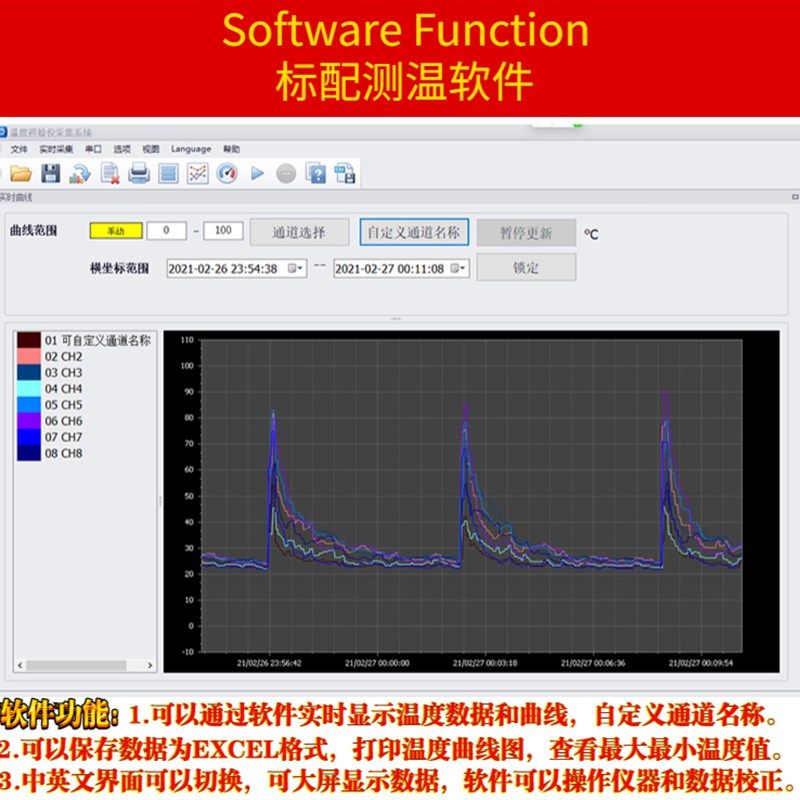This screenshot has height=800, width=800.
Task: Click the 锁定 button
Action: pos(526,267)
